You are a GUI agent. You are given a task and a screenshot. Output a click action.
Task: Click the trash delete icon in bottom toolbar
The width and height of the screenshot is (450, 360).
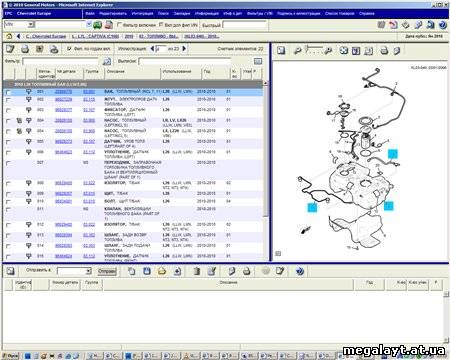(197, 271)
